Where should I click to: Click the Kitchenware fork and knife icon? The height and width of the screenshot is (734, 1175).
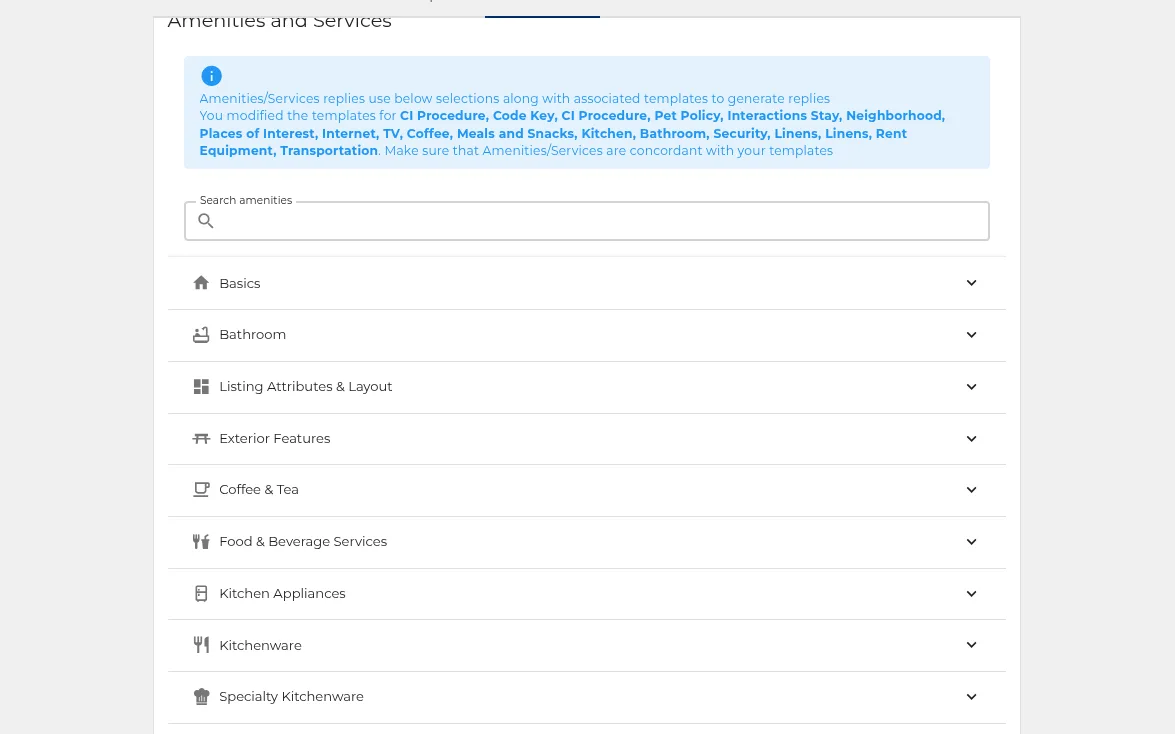[201, 645]
